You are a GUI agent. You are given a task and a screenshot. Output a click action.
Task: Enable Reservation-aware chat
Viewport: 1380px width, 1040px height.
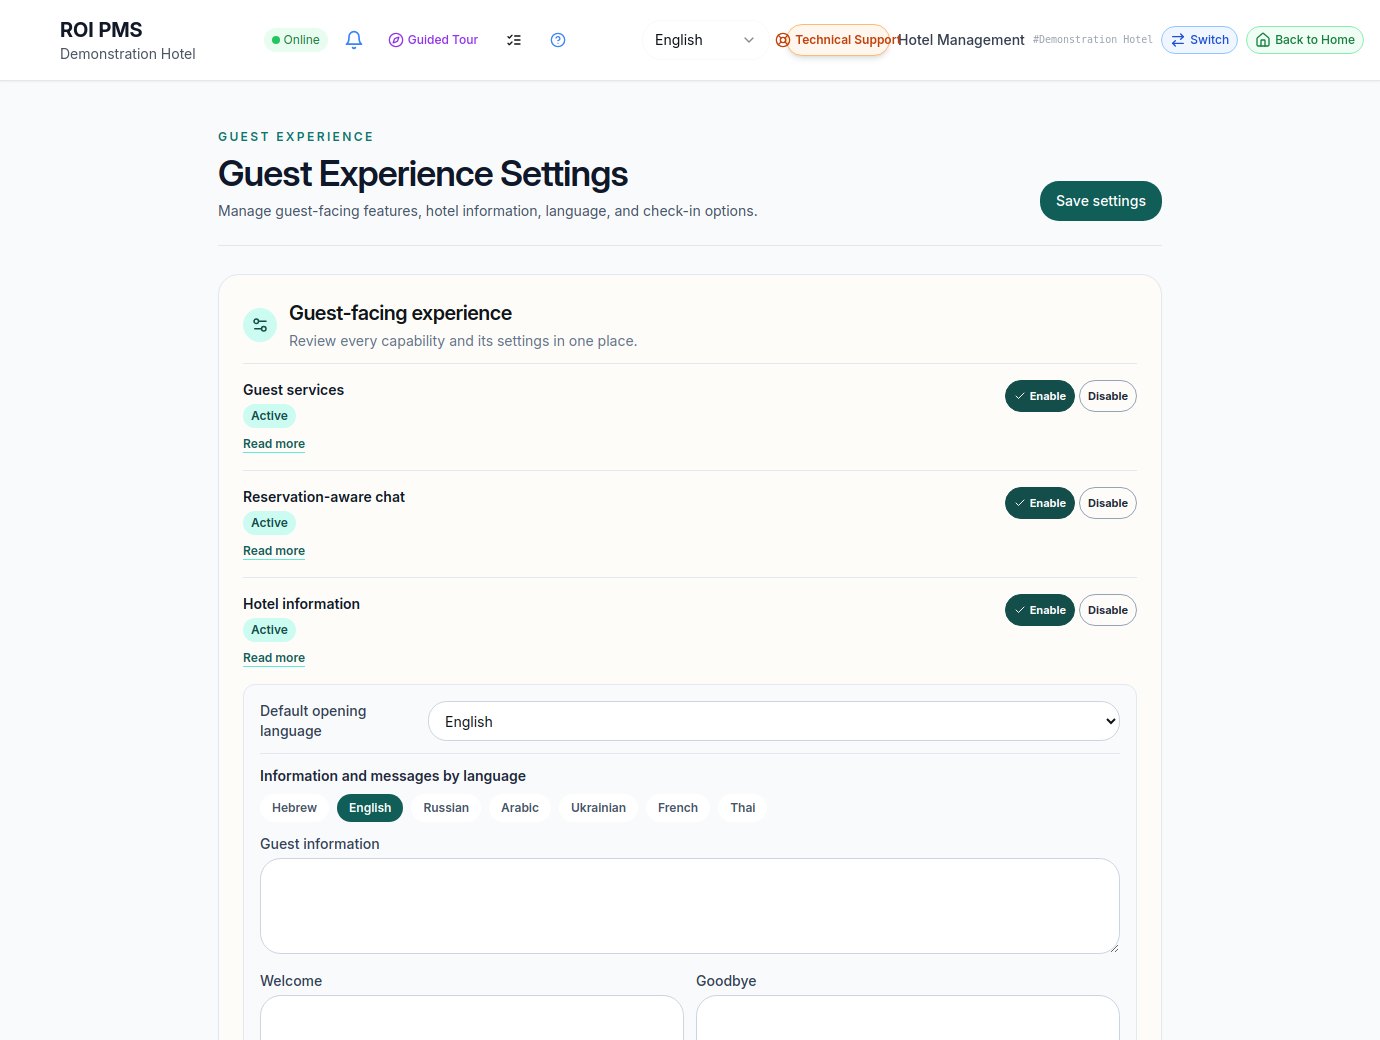(x=1039, y=503)
